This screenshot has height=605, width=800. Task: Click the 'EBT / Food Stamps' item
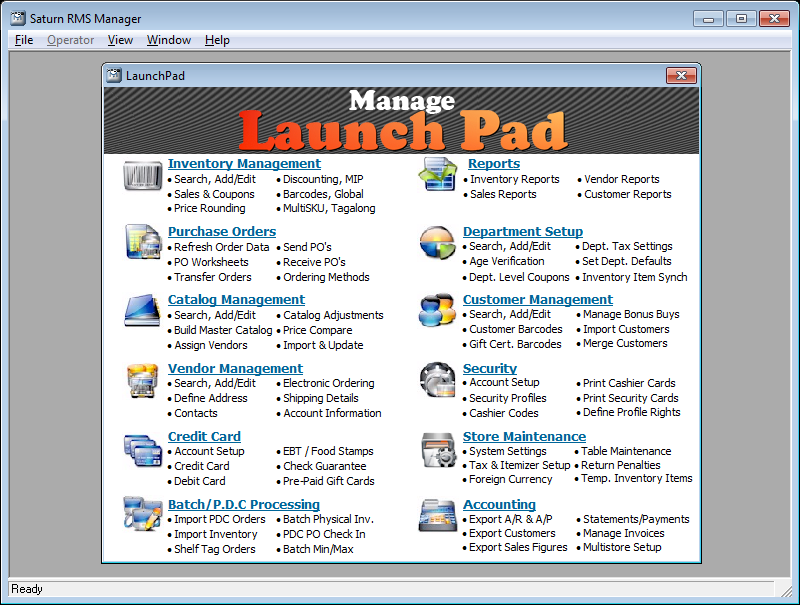328,451
